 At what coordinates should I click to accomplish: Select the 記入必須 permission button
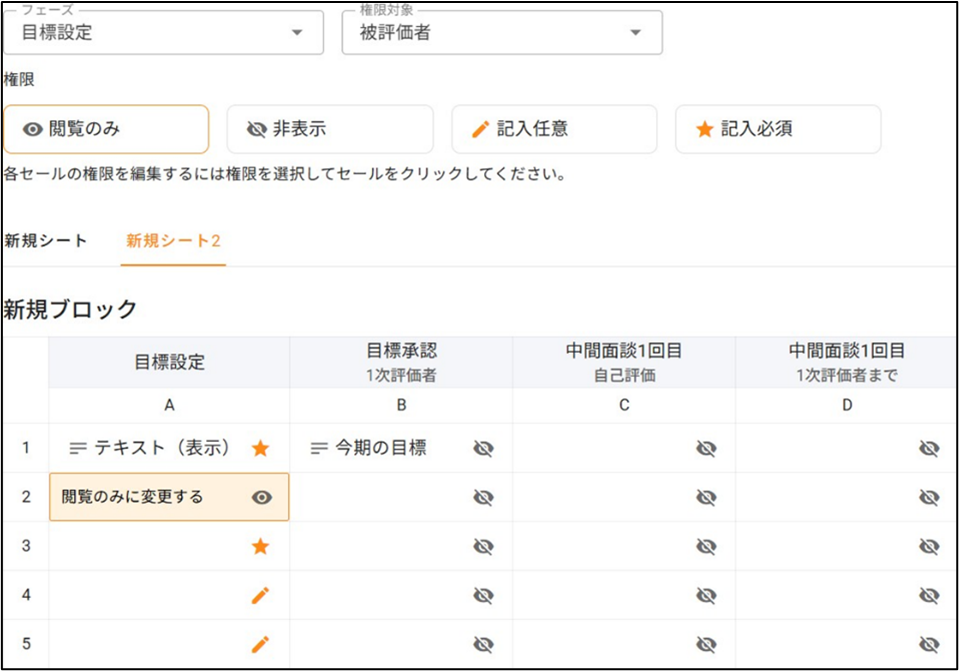click(x=778, y=129)
